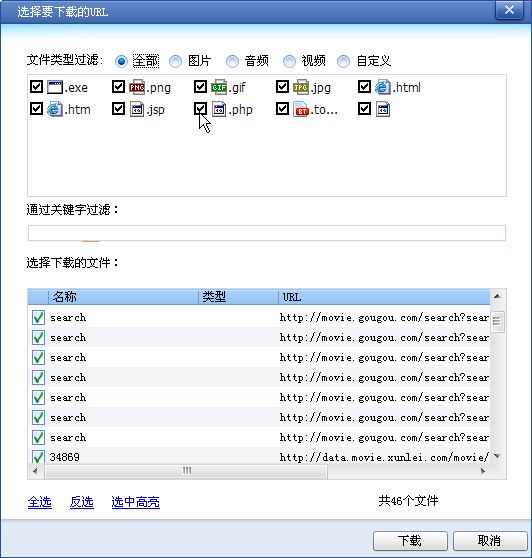Click the scroll right arrow of file list

483,471
